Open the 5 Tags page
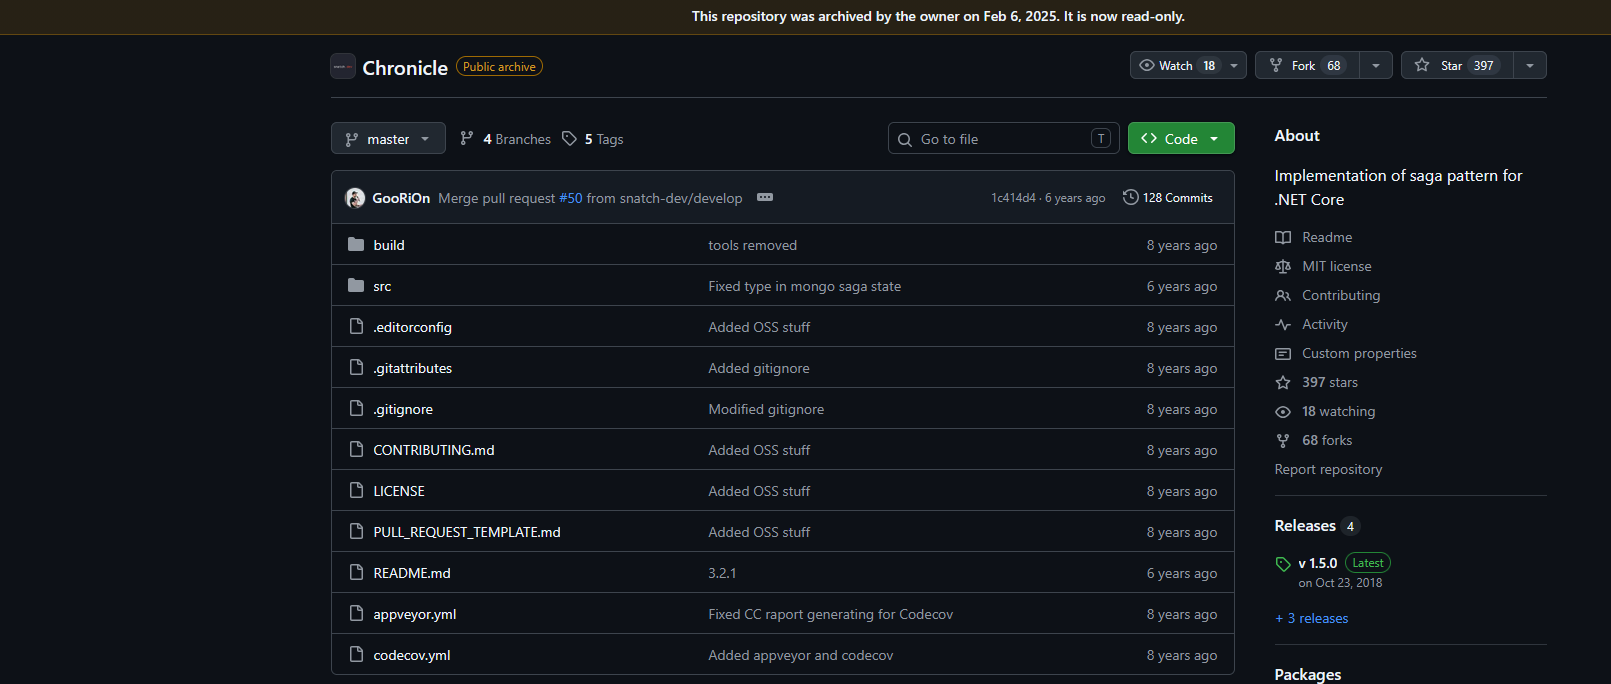 (593, 139)
